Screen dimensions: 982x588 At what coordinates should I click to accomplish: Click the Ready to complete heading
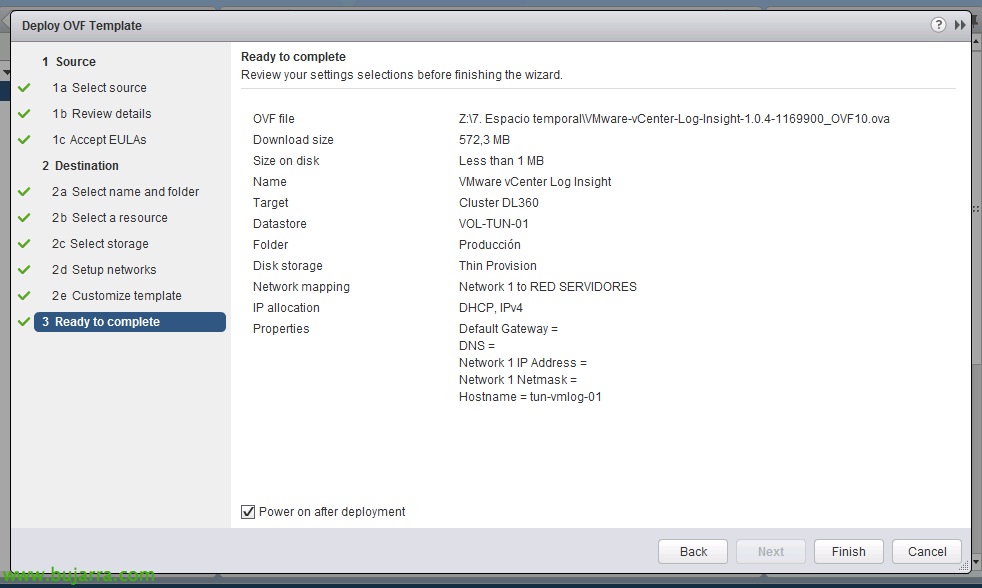(x=293, y=56)
